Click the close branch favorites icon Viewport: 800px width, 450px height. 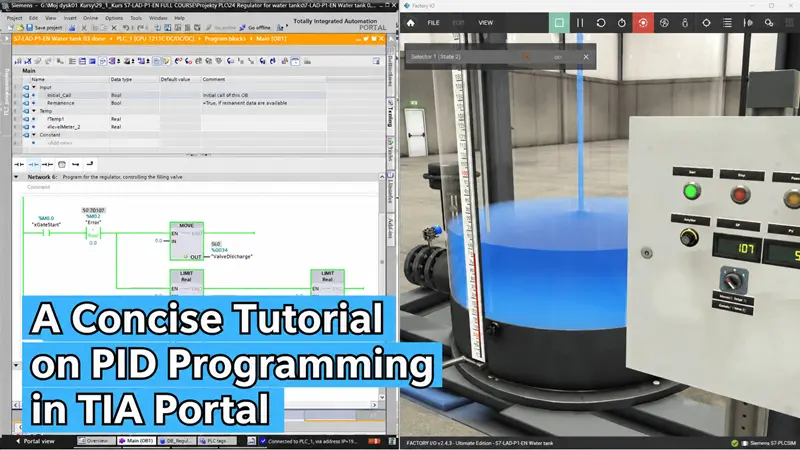point(90,164)
